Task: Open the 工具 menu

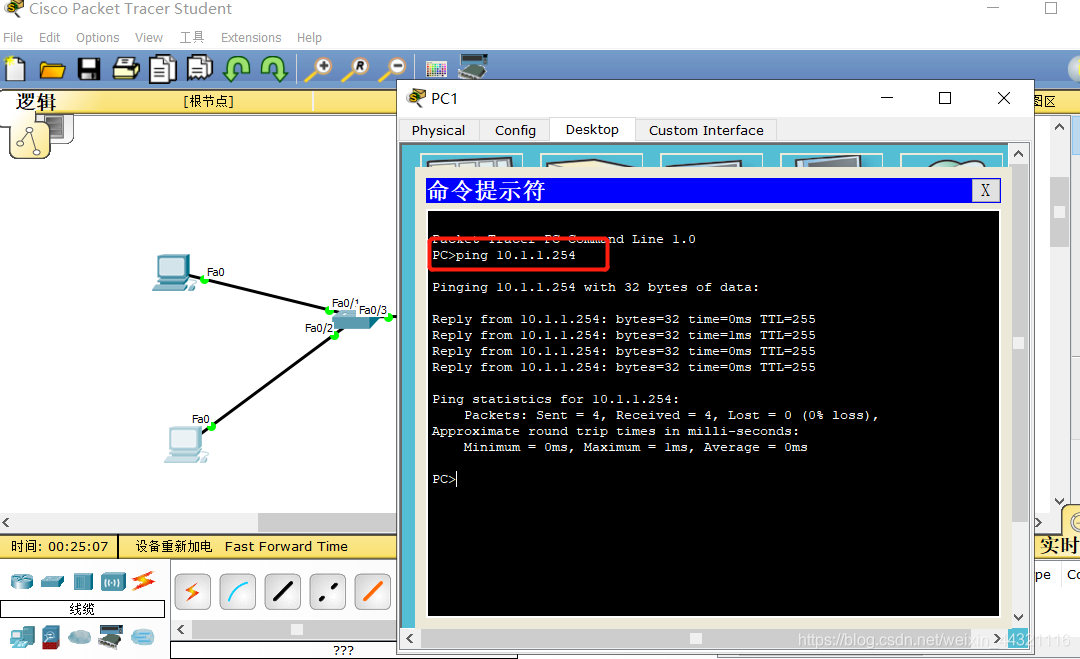Action: pos(192,37)
